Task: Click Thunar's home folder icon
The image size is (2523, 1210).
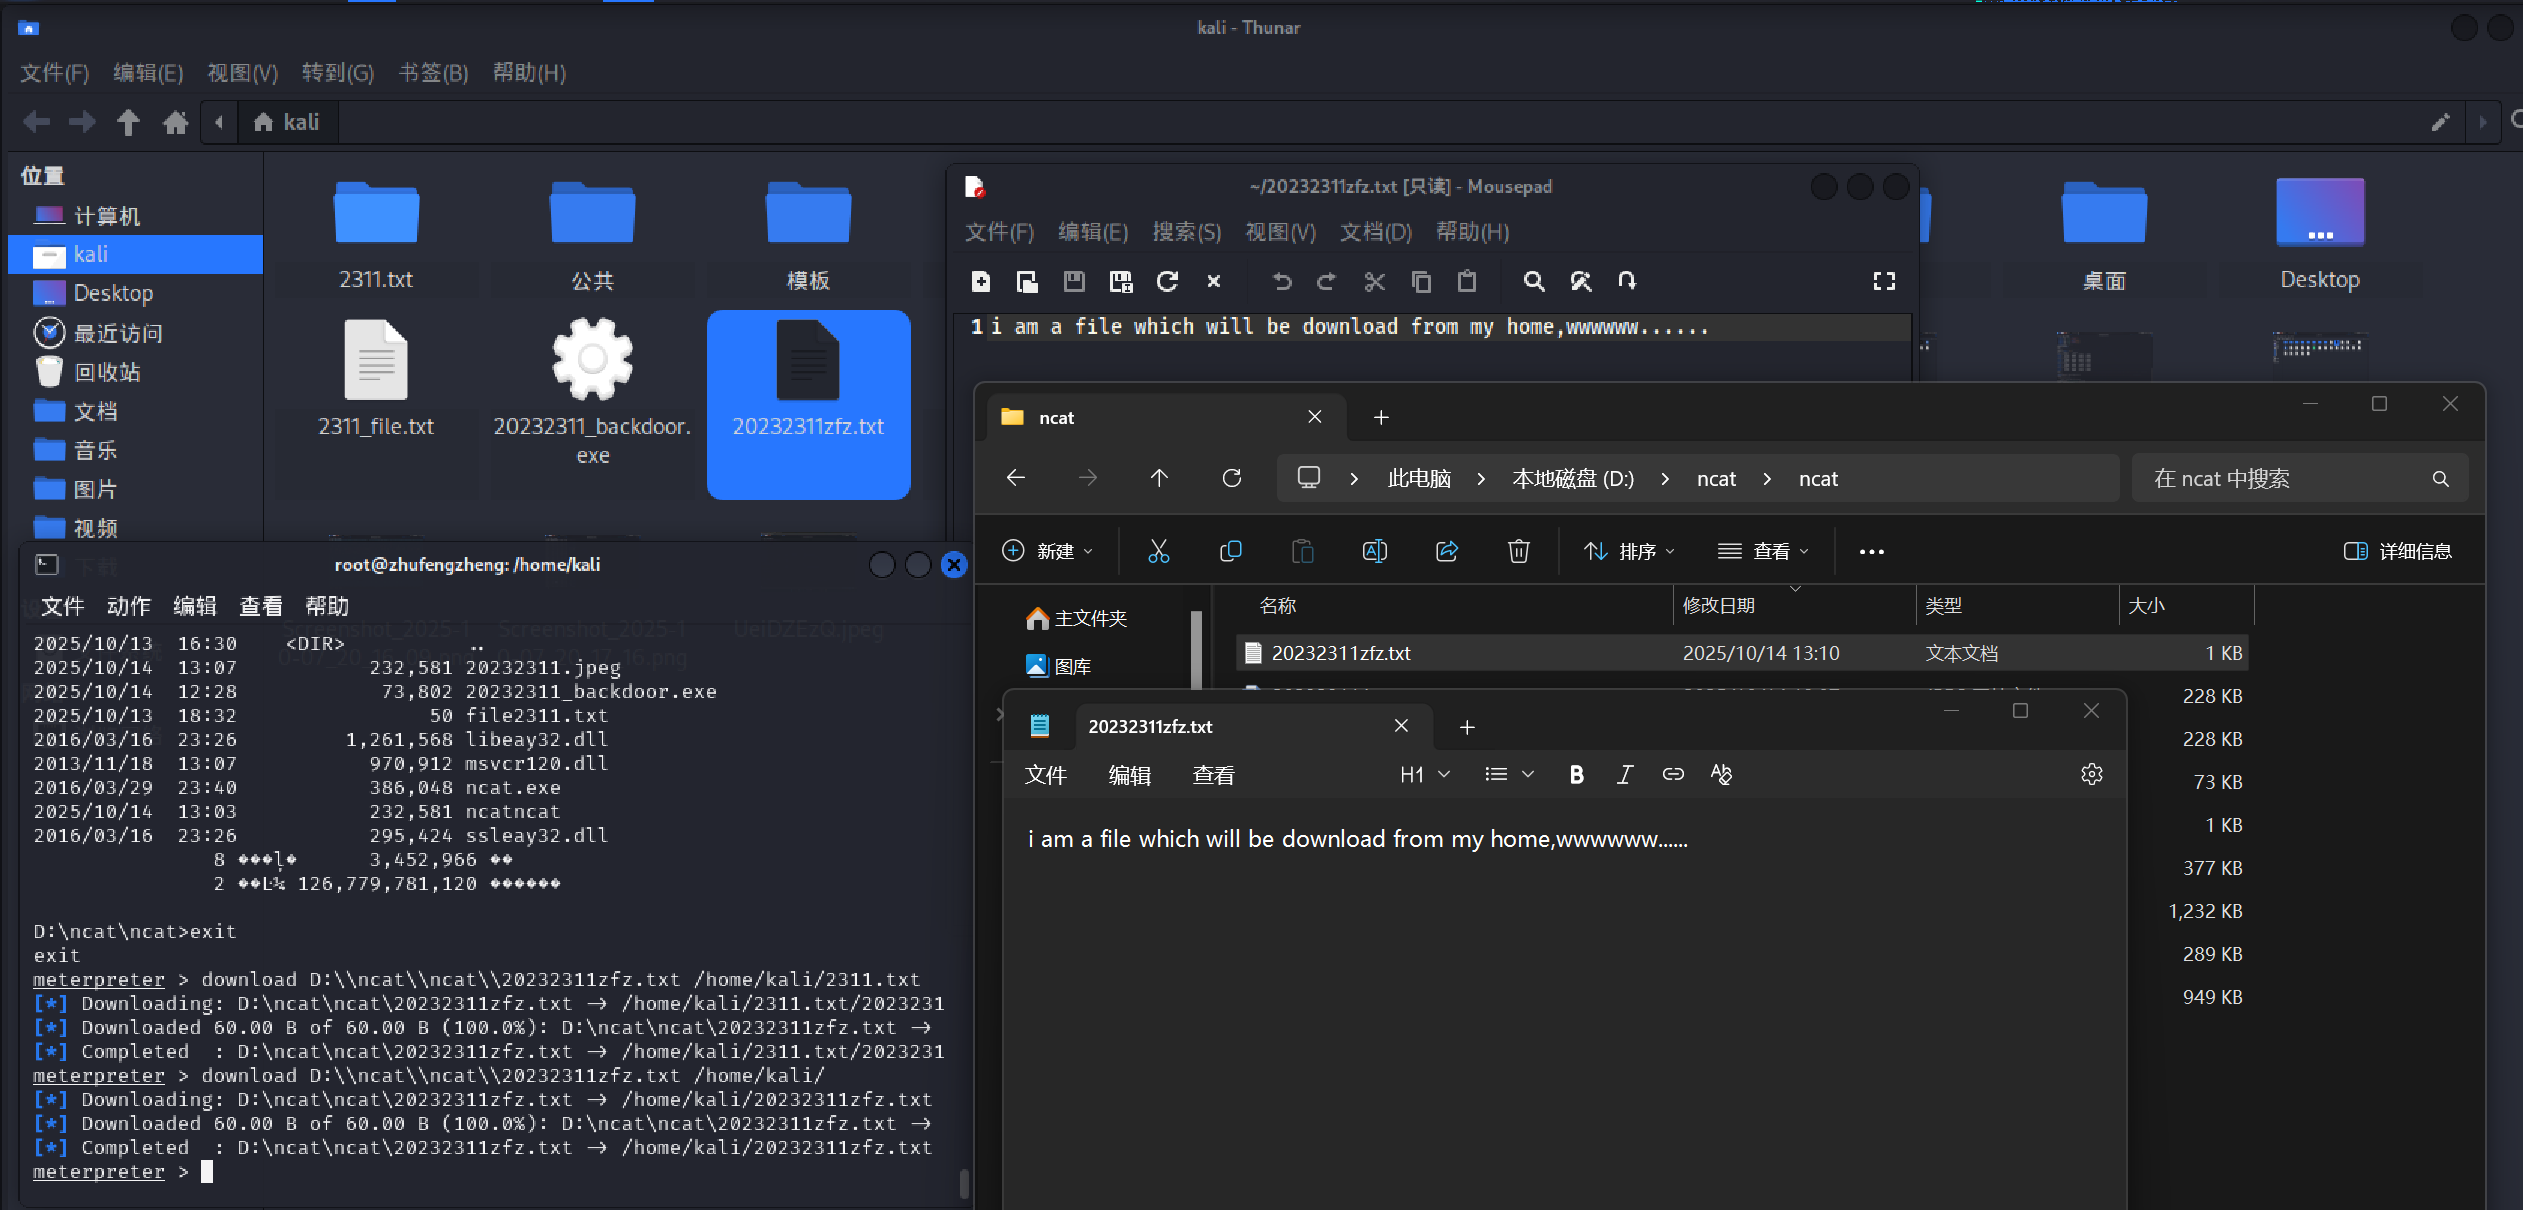Action: 176,122
